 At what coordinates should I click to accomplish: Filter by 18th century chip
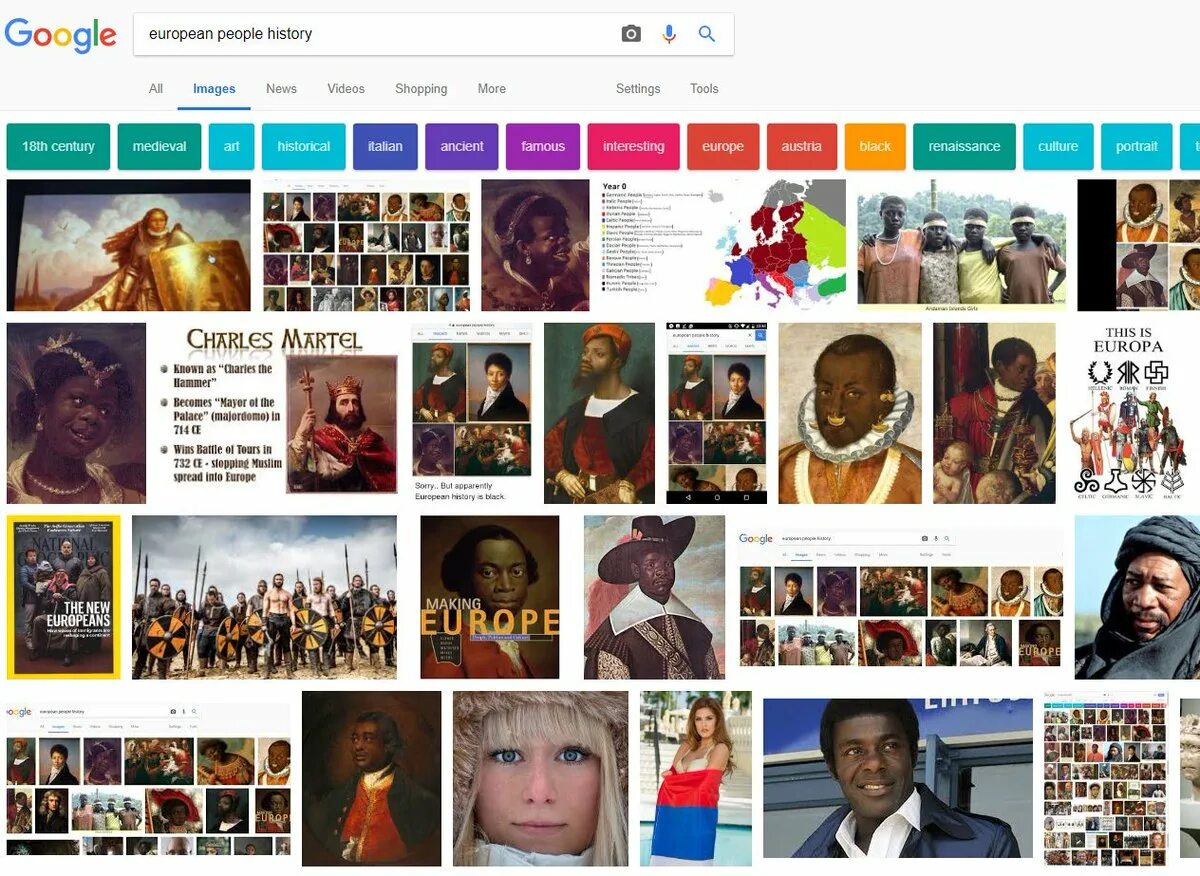coord(58,146)
